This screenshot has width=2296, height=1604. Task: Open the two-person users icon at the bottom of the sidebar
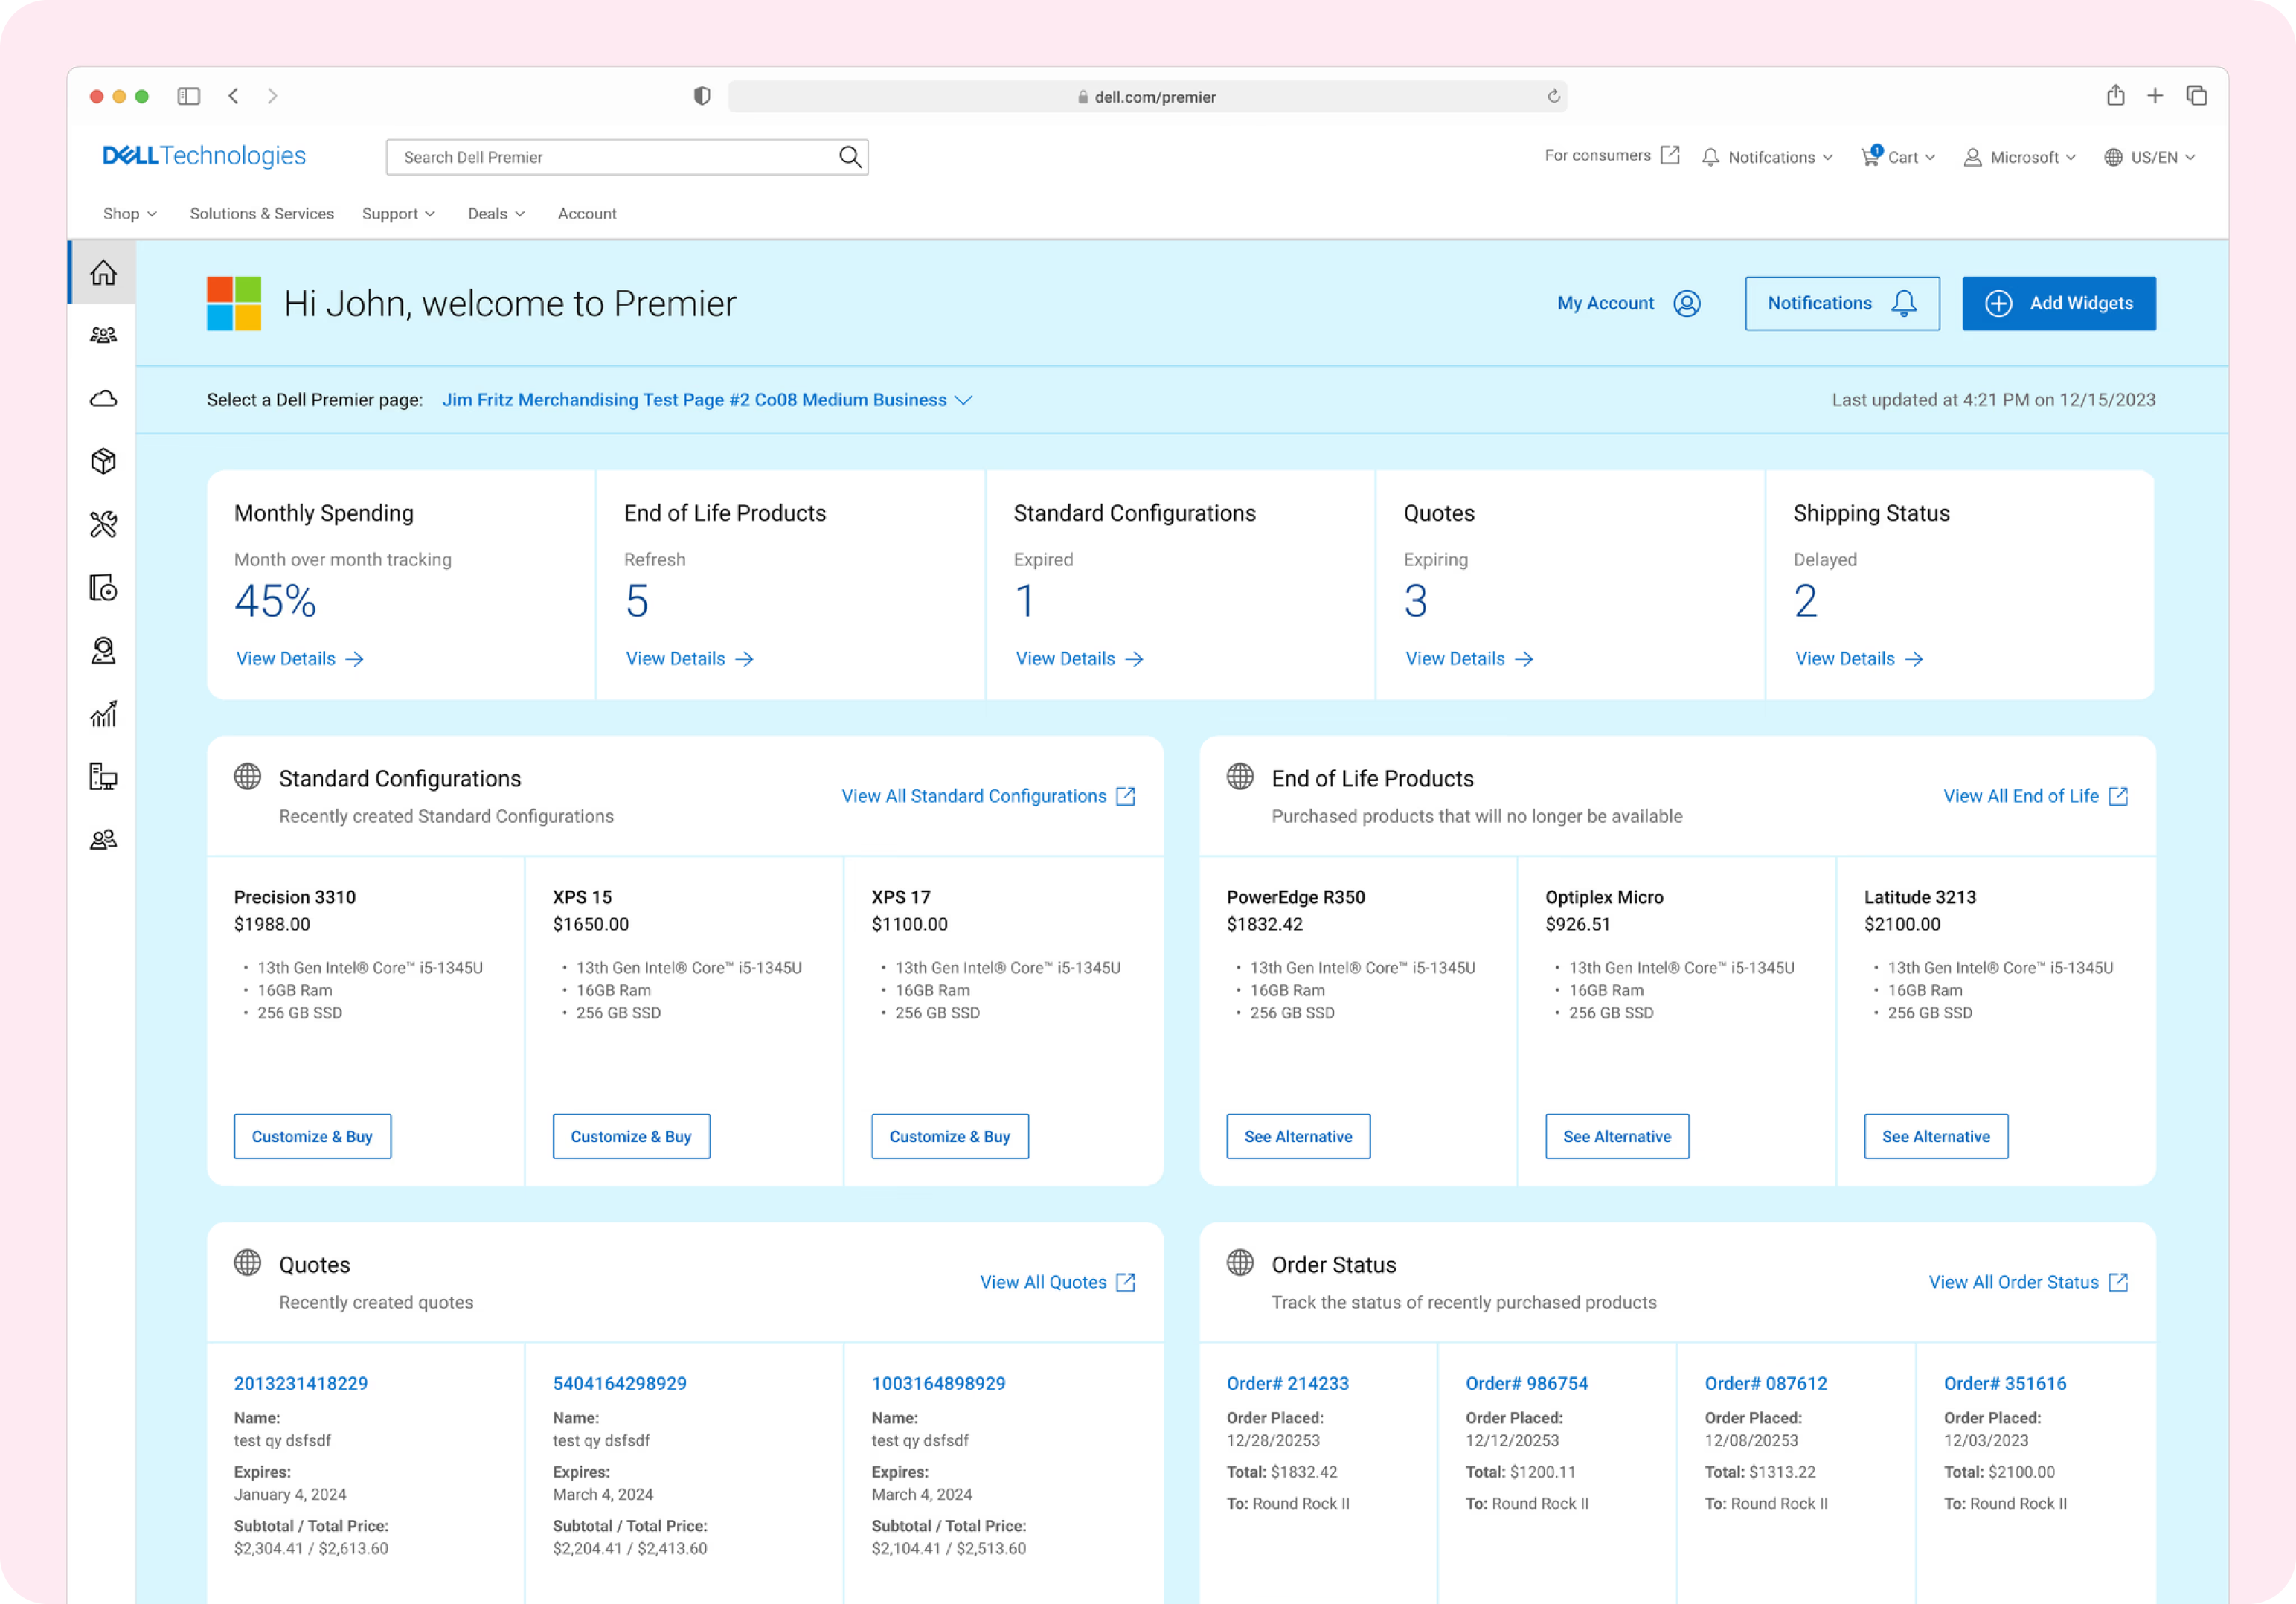pos(103,839)
